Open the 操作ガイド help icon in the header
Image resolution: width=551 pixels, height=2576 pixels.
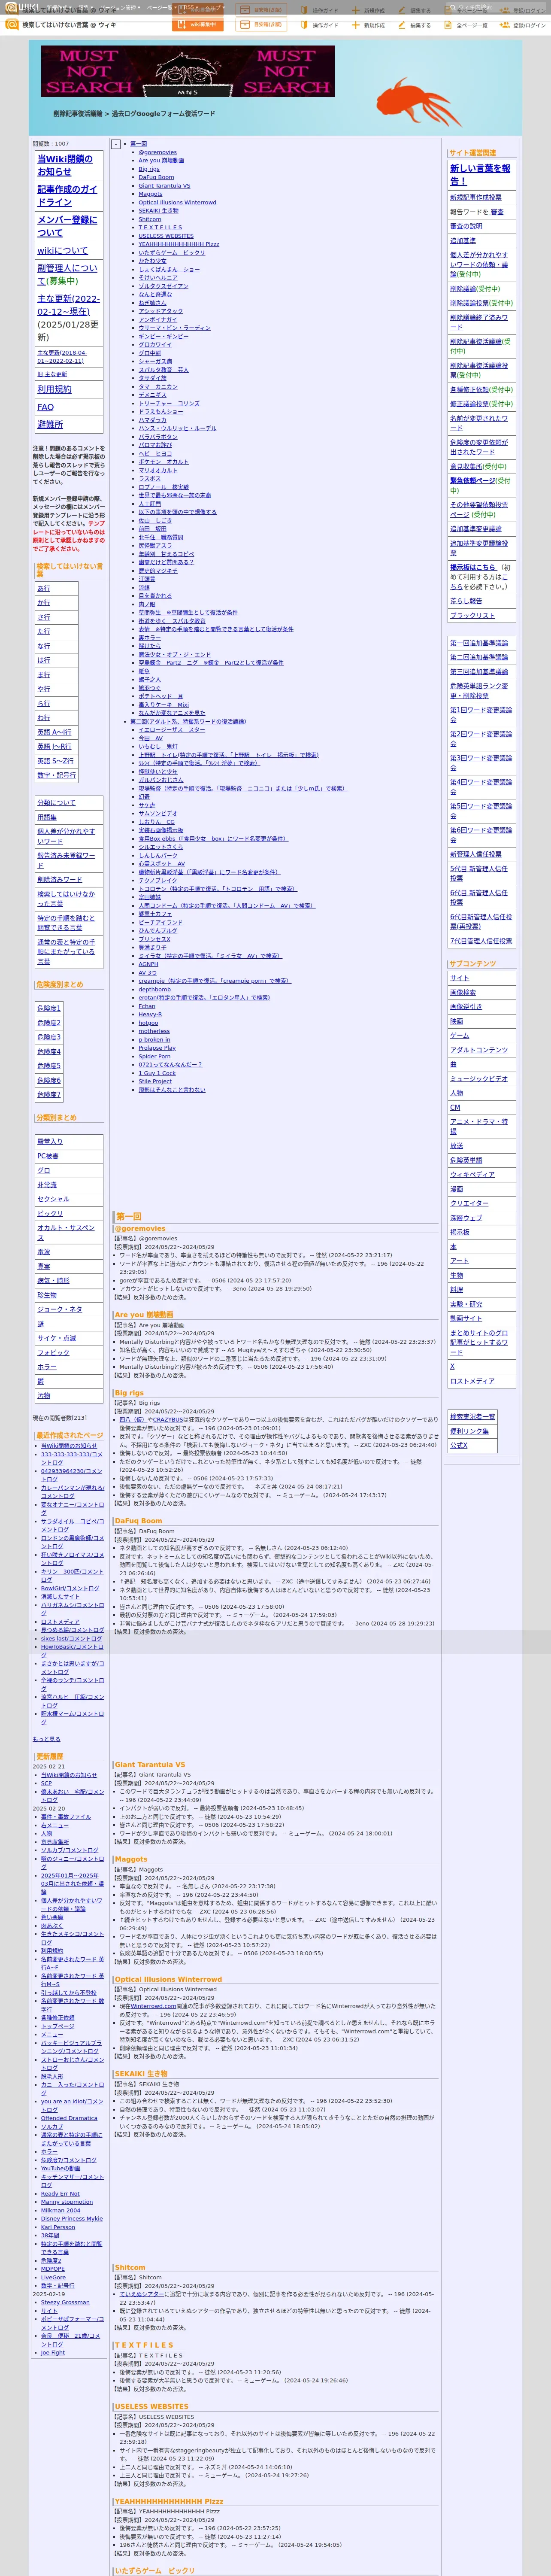tap(304, 25)
